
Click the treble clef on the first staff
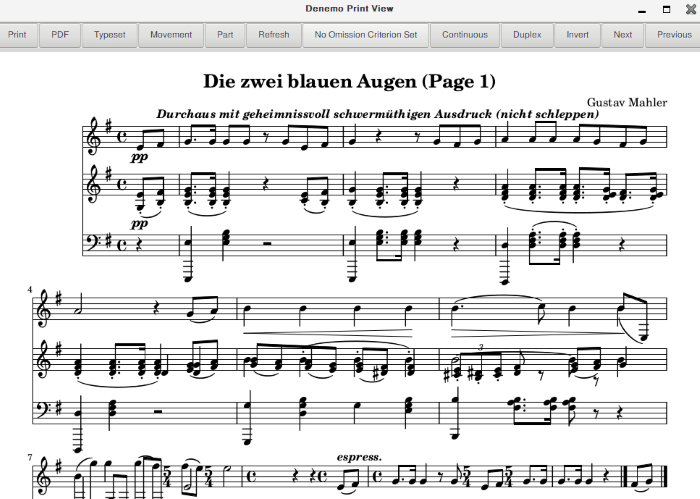[x=93, y=137]
